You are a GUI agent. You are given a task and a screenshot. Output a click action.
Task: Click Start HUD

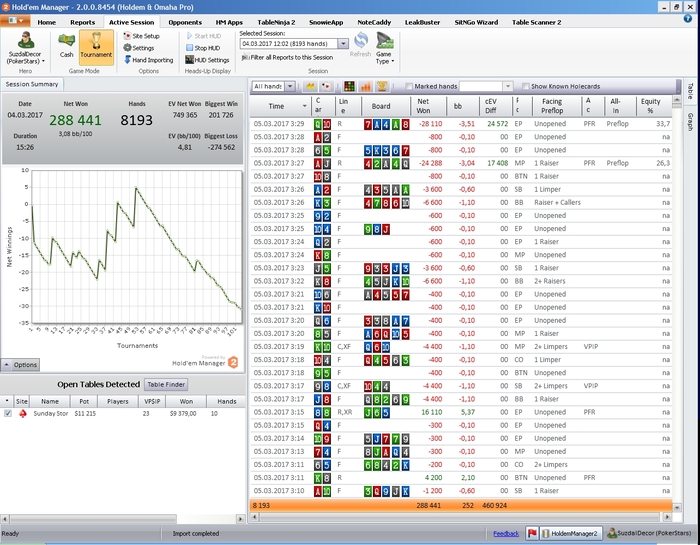pos(204,36)
